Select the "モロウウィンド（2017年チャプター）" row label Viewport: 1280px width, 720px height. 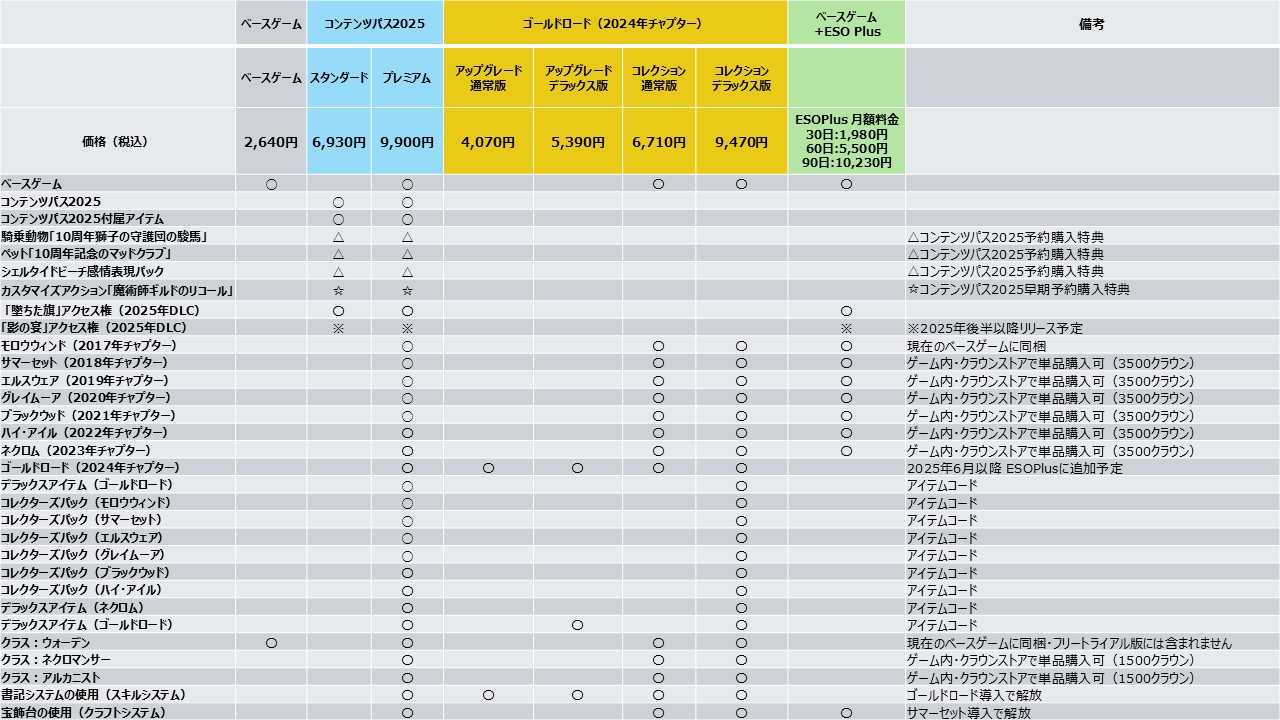click(89, 346)
